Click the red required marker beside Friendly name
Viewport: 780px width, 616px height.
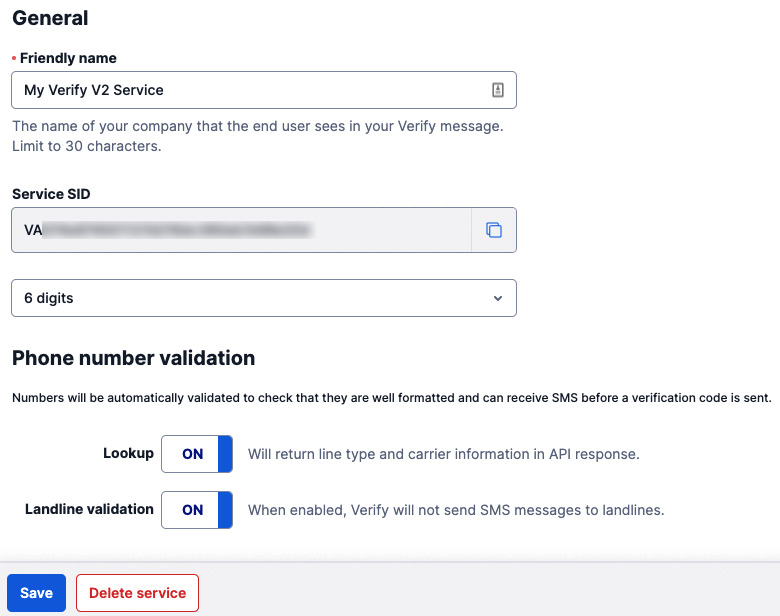click(14, 58)
